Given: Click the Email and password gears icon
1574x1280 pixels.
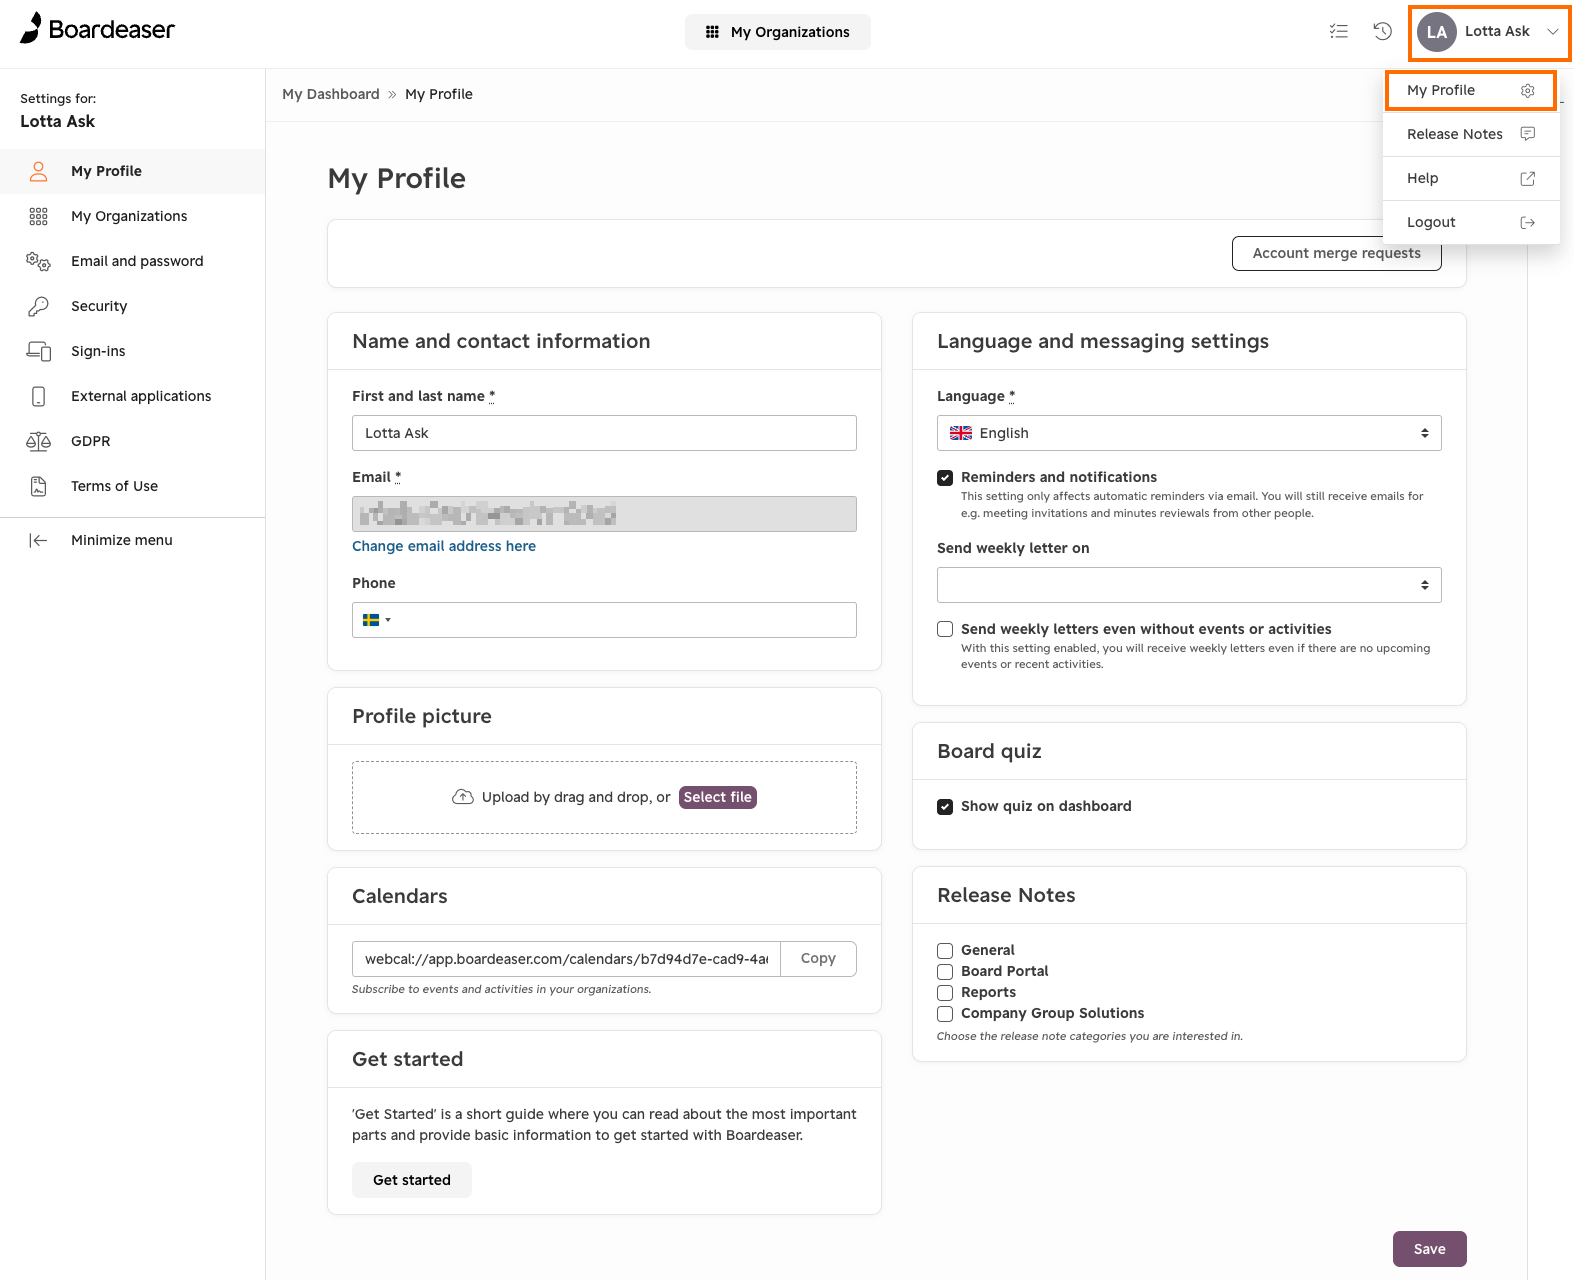Looking at the screenshot, I should coord(38,261).
